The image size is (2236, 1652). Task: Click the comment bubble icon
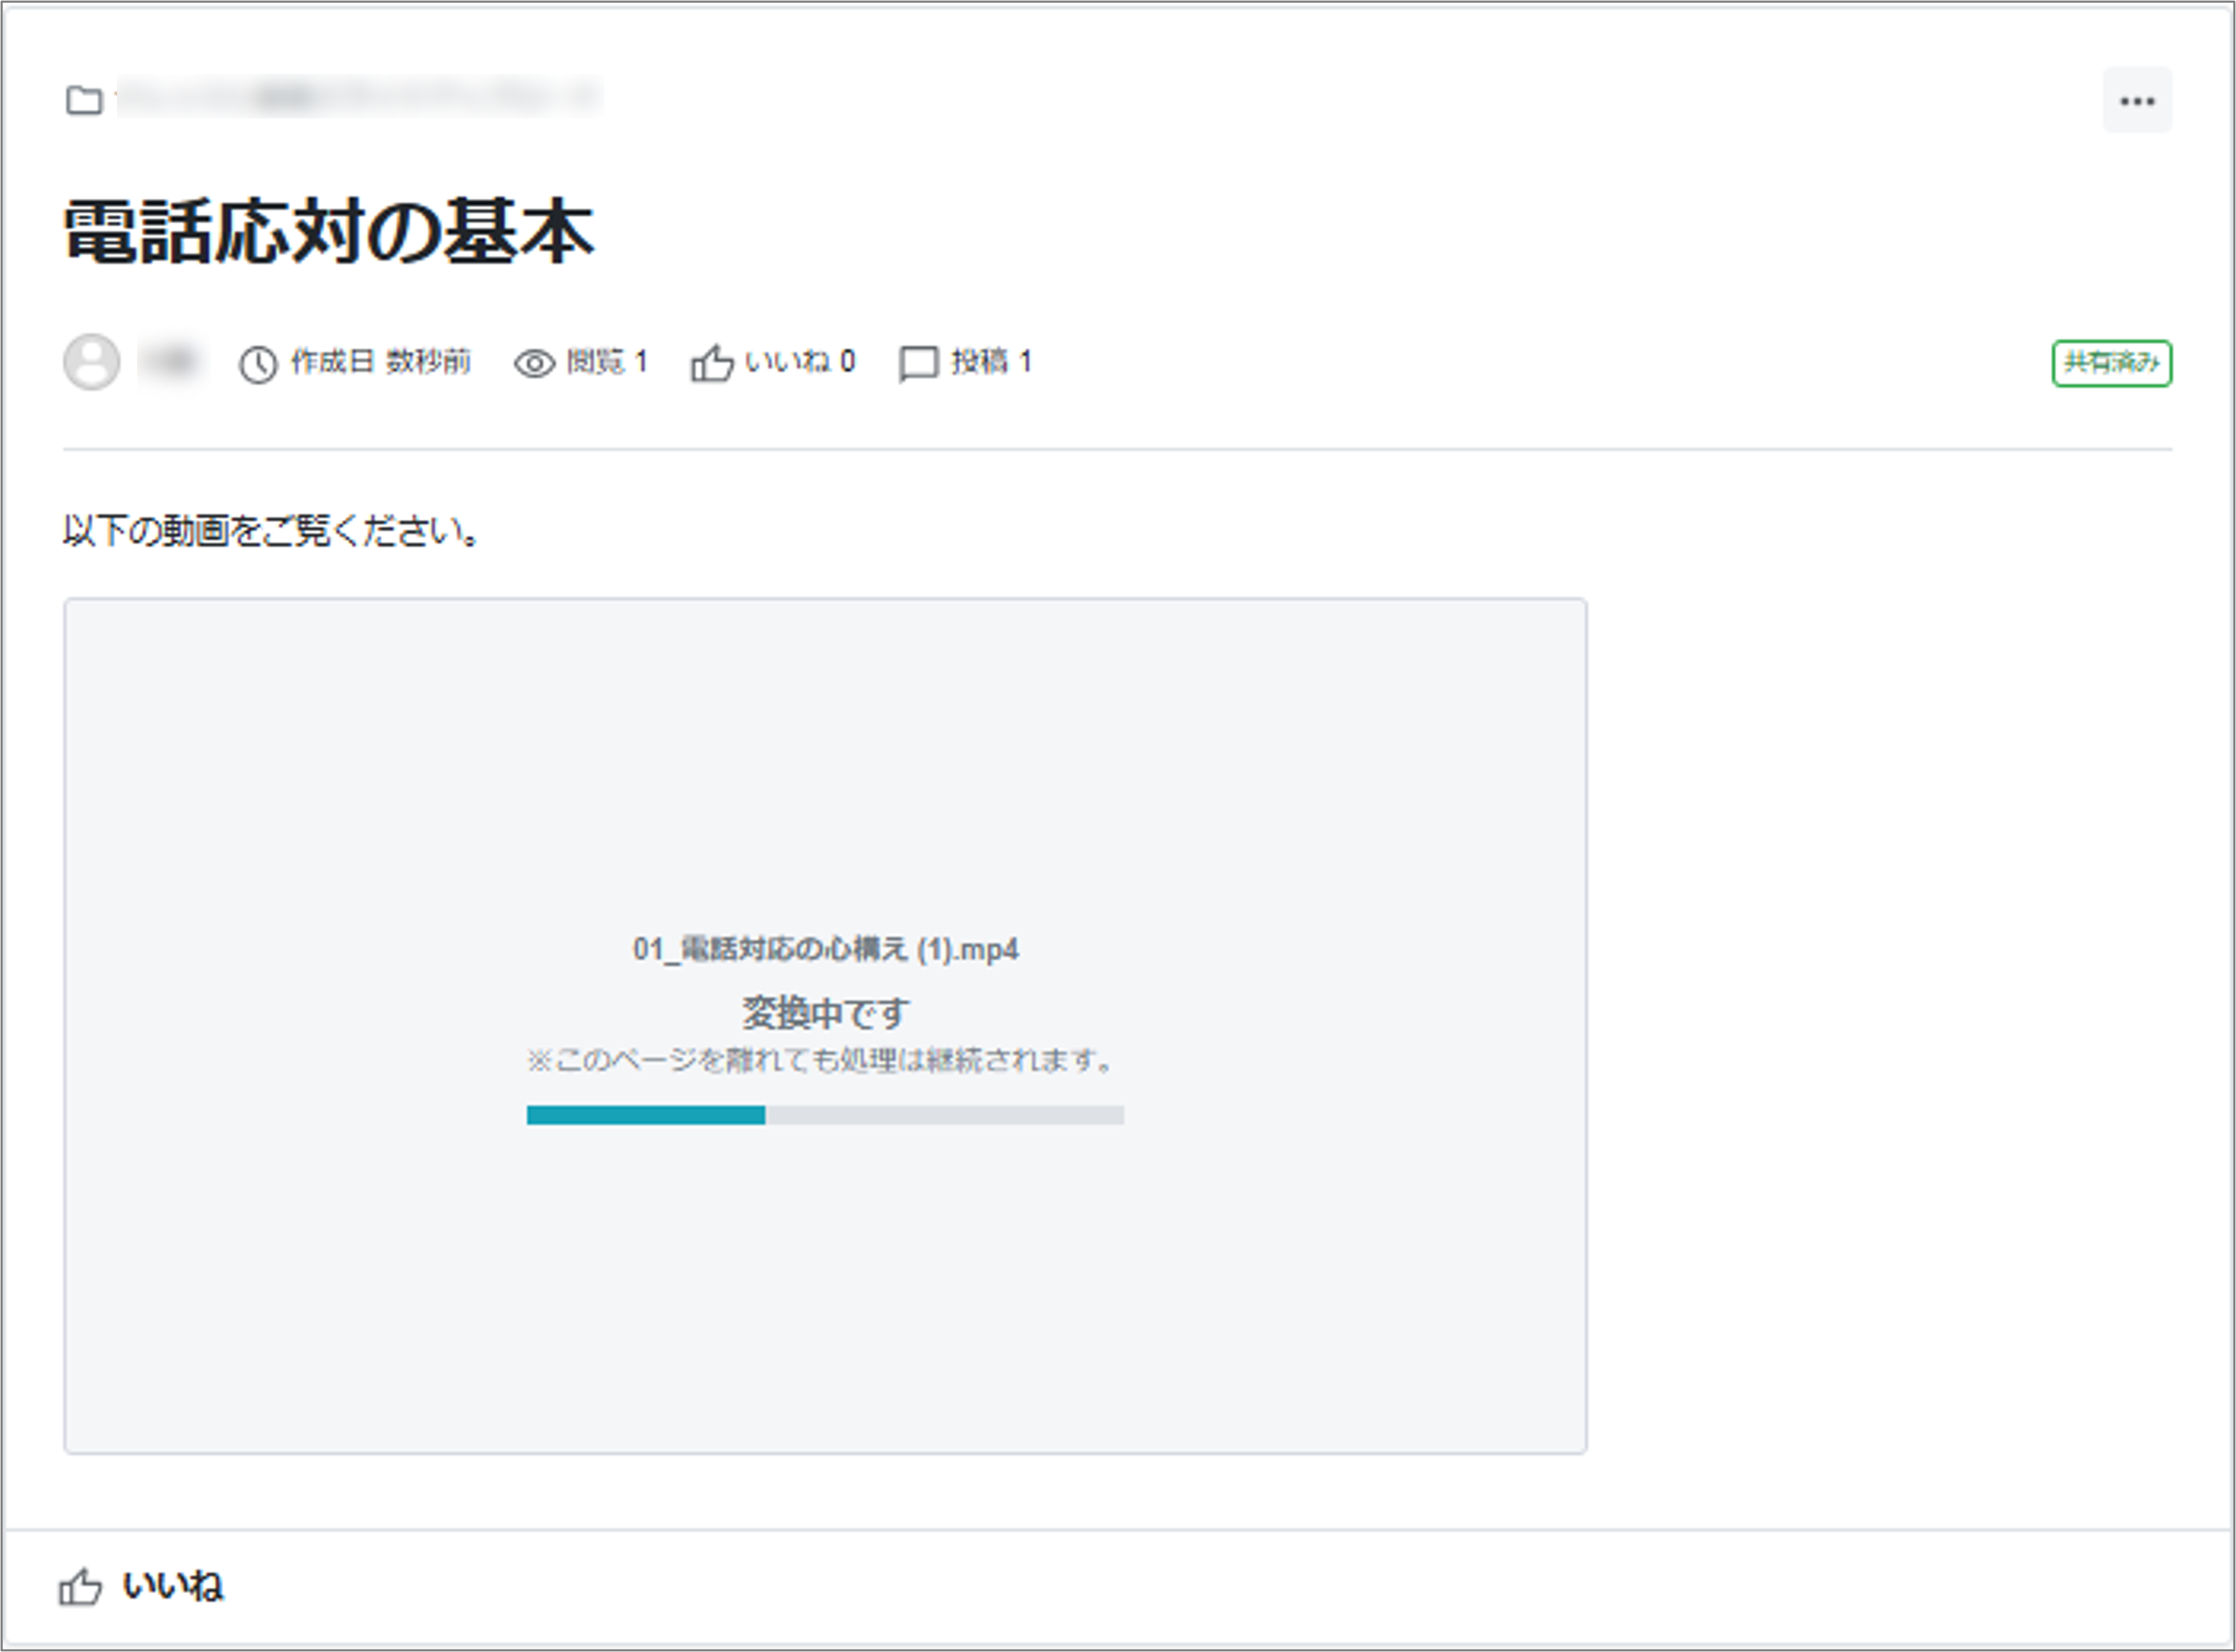(x=918, y=364)
